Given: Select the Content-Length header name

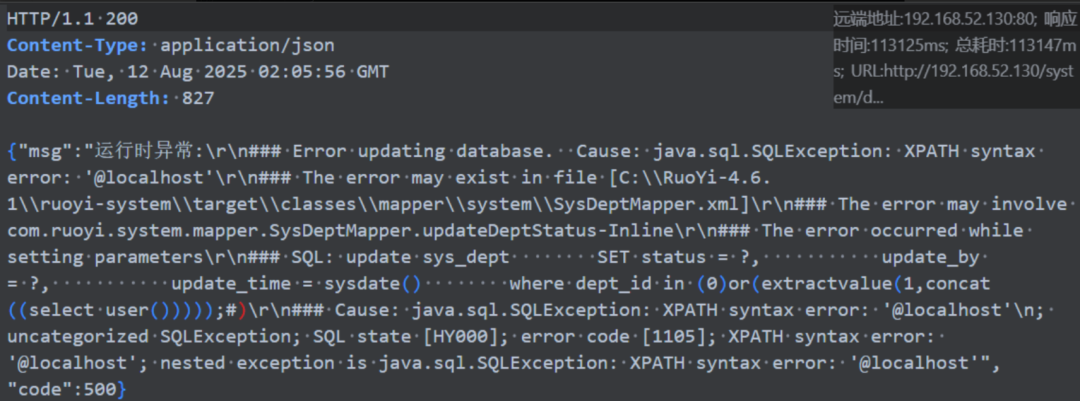Looking at the screenshot, I should [89, 98].
